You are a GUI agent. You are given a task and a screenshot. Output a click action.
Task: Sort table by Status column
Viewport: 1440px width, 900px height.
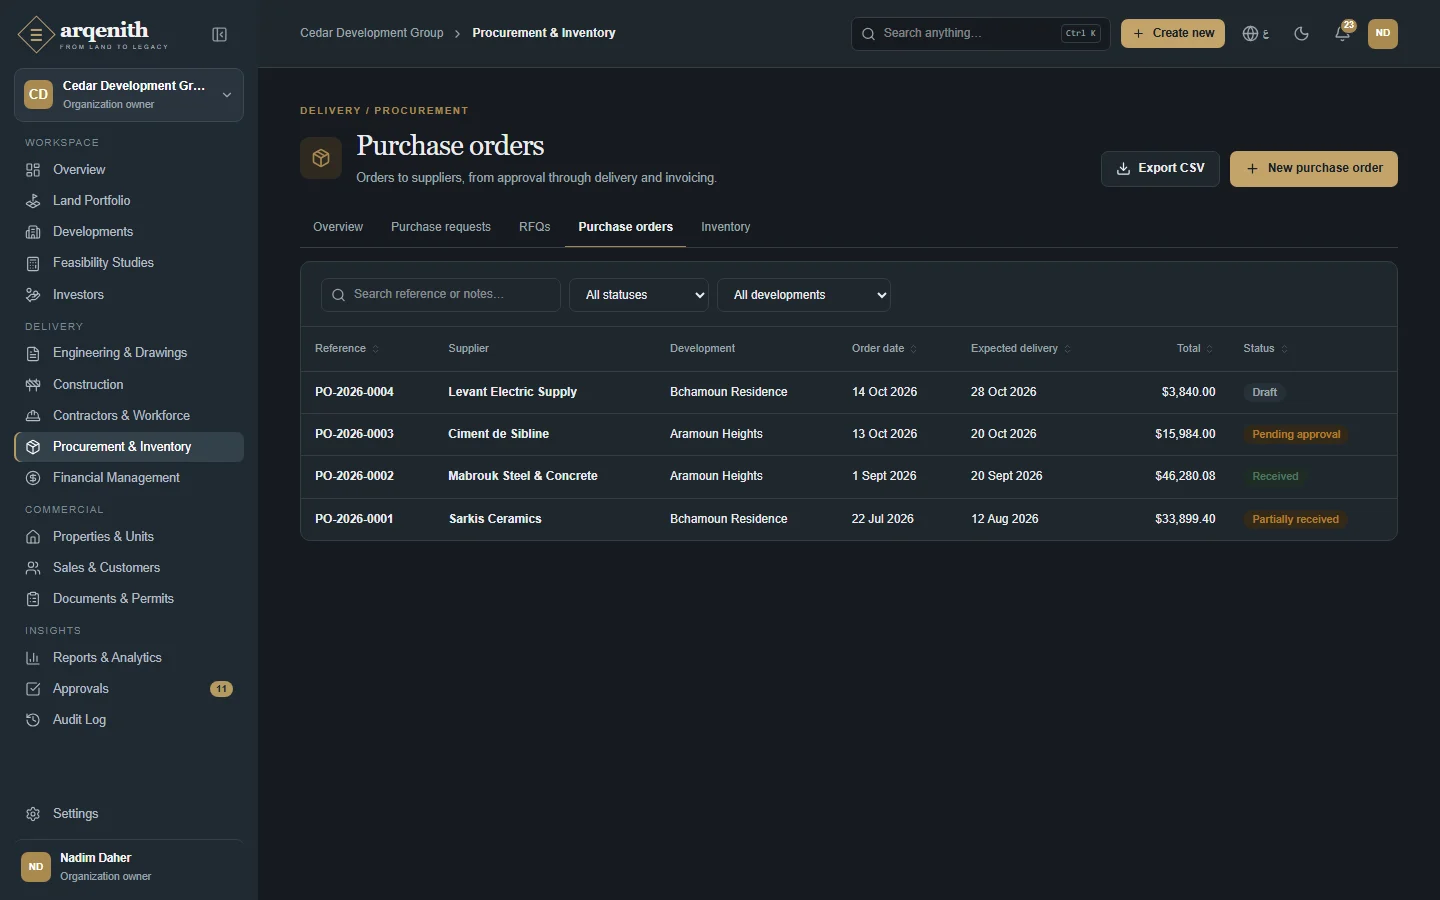coord(1265,349)
